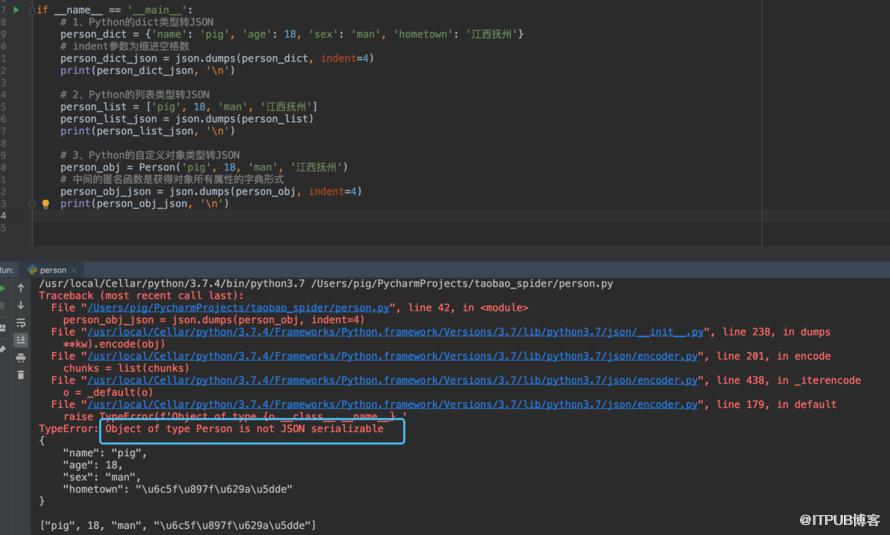
Task: Click the '# 3、Python' object comment line
Action: point(150,155)
